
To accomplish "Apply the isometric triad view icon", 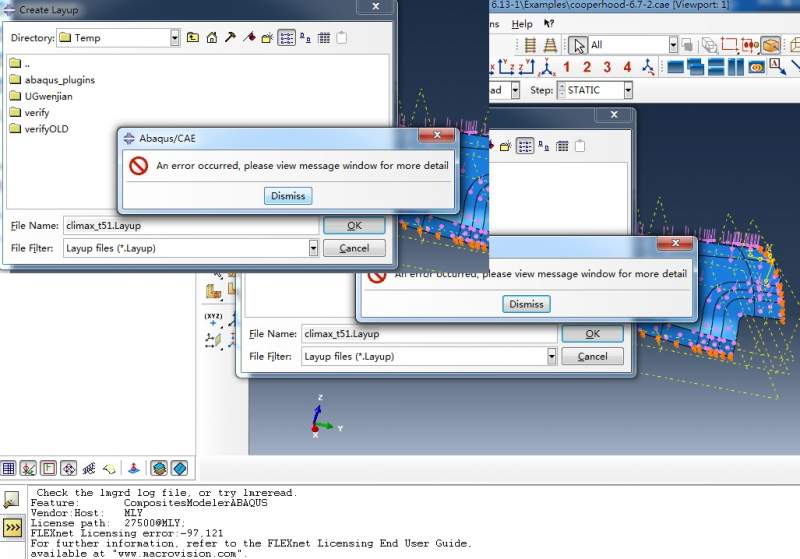I will (547, 67).
